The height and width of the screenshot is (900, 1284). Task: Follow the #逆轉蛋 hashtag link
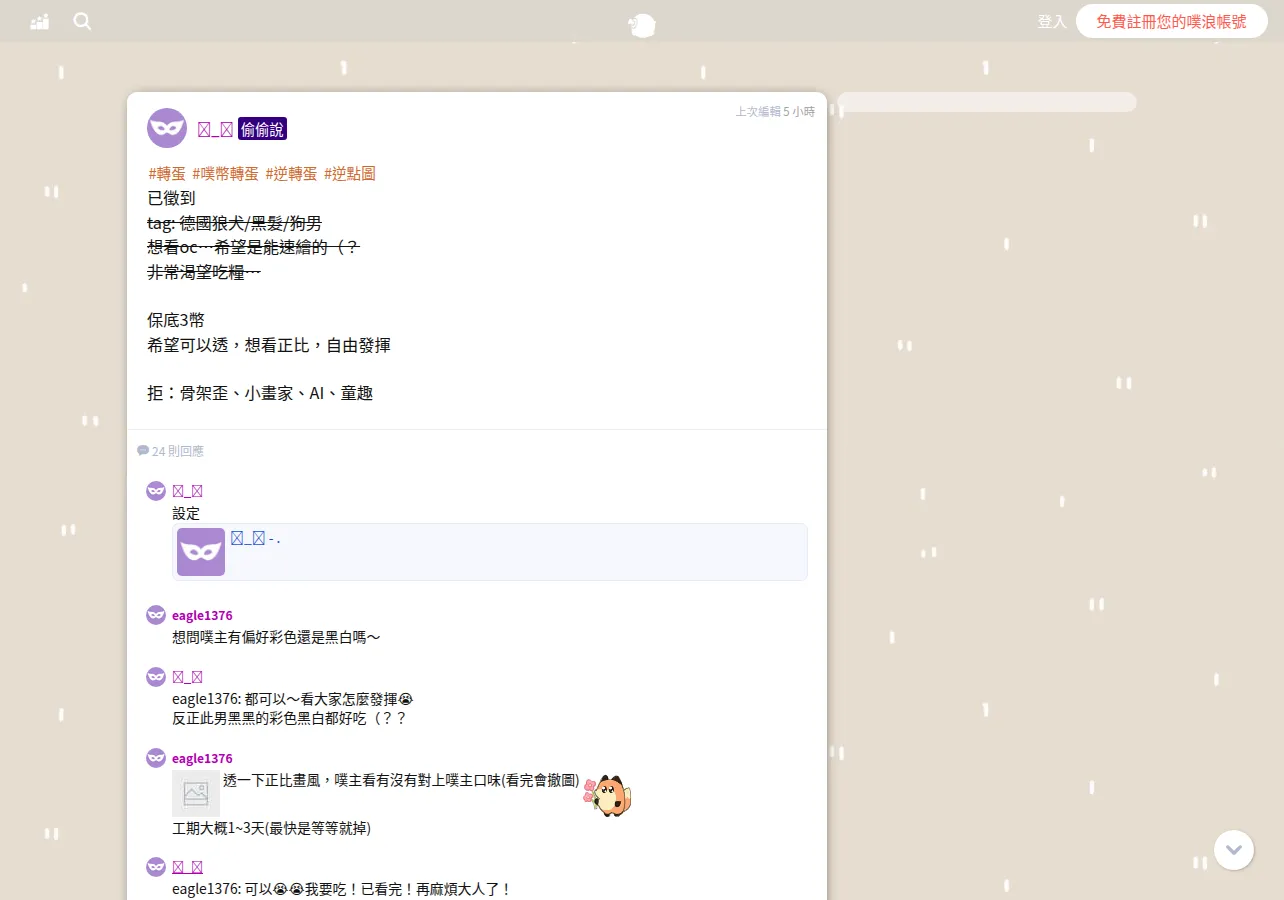(291, 174)
